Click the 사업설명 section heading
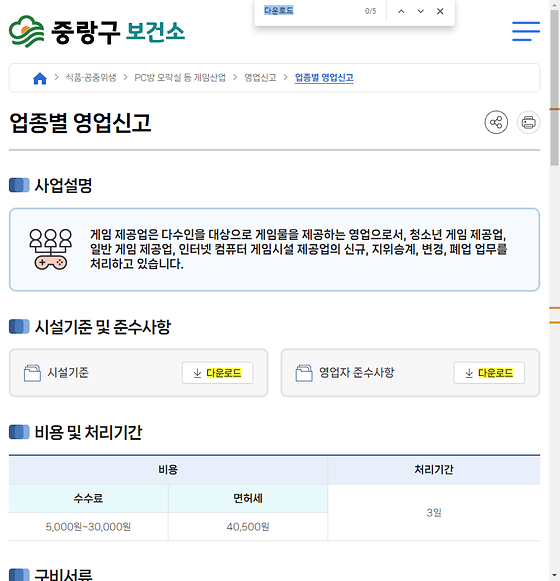Viewport: 560px width, 581px height. coord(63,185)
